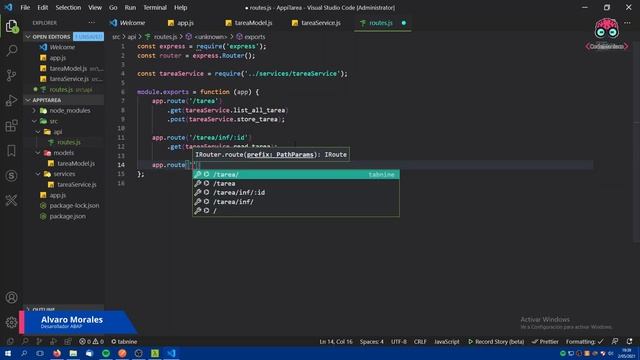Open the File menu
Screen dimensions: 640x360
click(25, 7)
